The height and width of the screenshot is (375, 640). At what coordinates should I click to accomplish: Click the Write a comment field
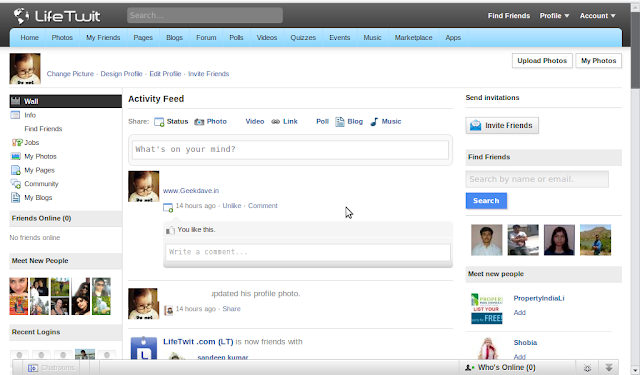[308, 252]
